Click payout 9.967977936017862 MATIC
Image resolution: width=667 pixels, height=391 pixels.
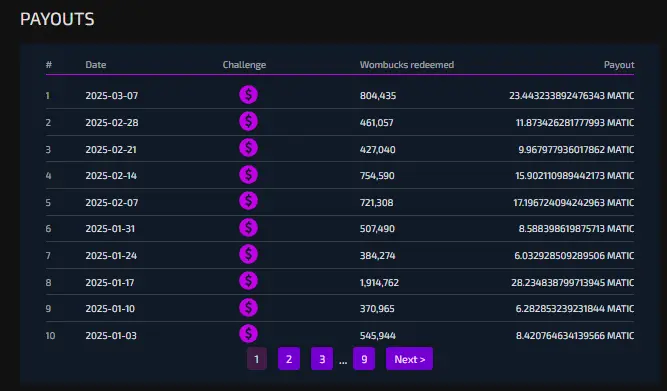click(576, 150)
